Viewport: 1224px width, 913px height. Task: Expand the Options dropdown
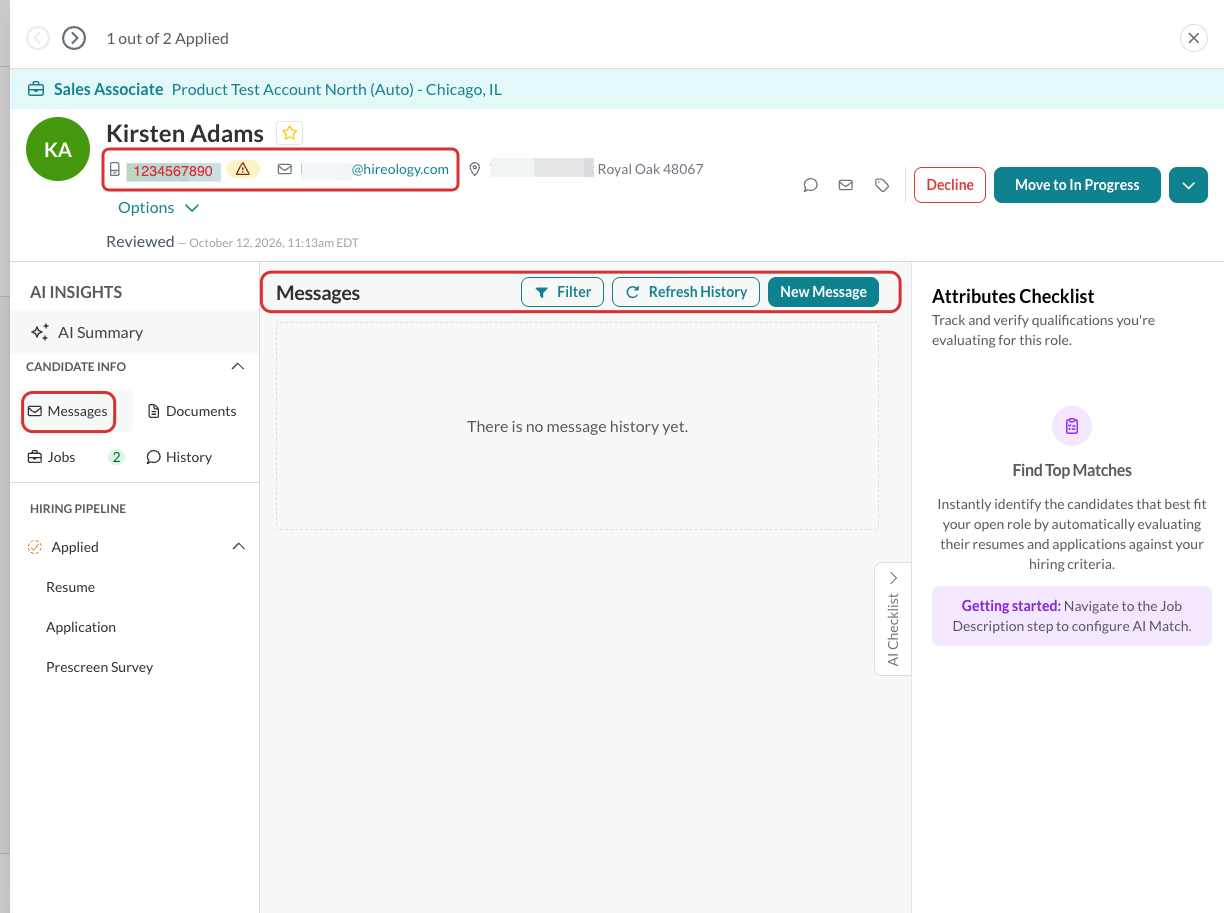tap(159, 208)
